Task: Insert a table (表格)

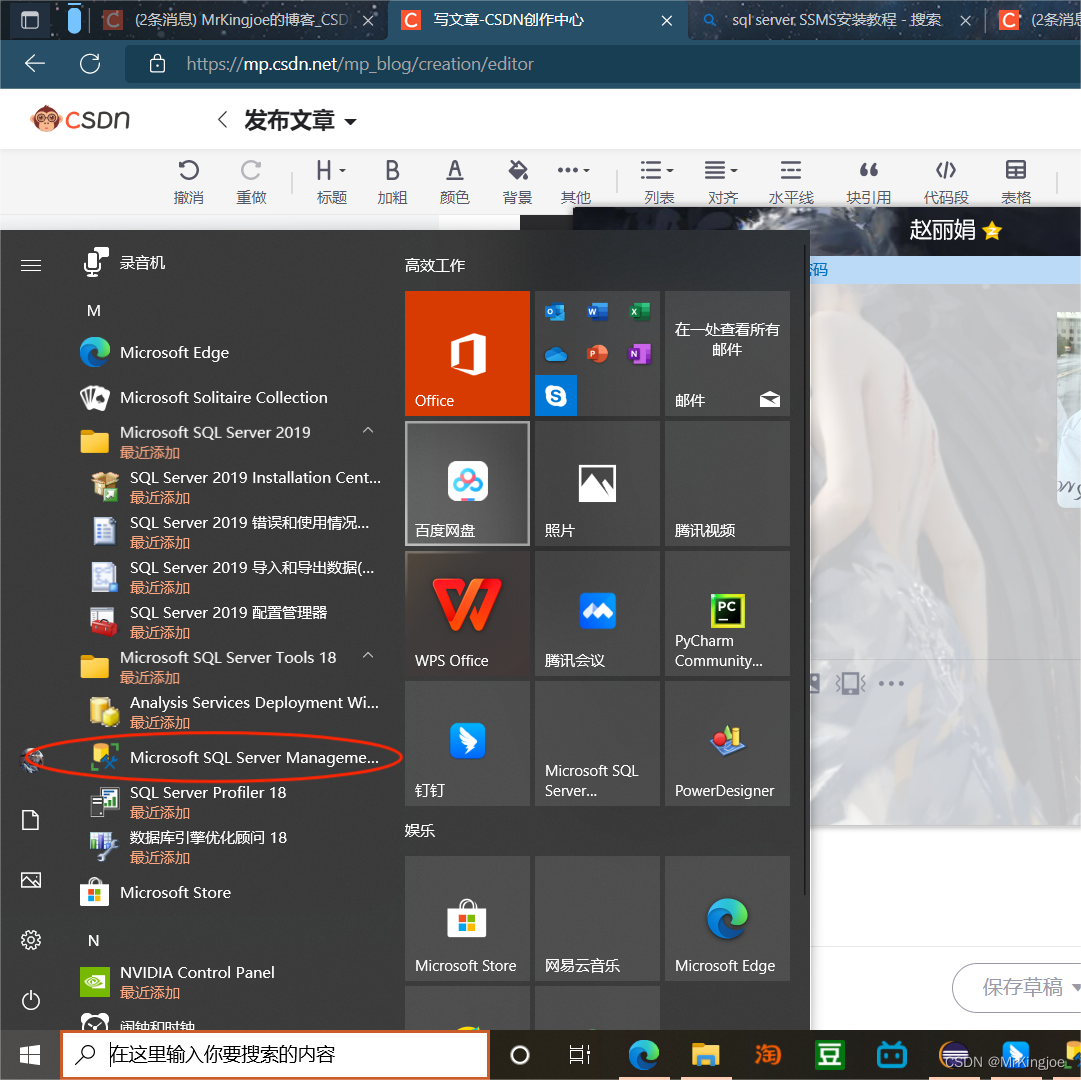Action: [x=1016, y=181]
